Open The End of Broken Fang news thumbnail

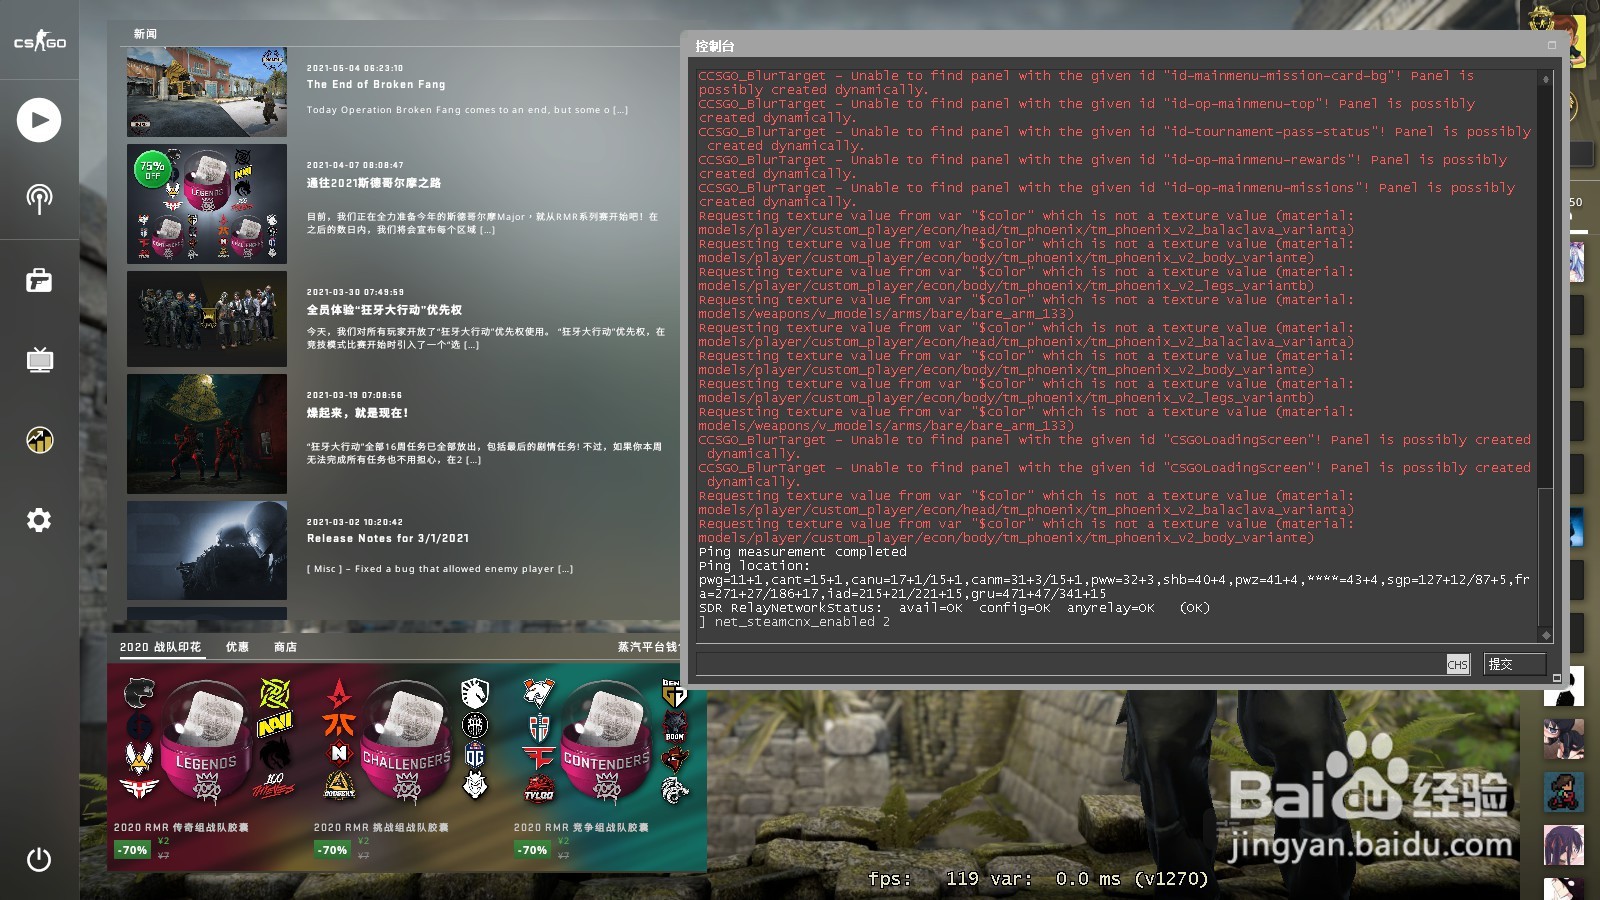click(x=207, y=92)
